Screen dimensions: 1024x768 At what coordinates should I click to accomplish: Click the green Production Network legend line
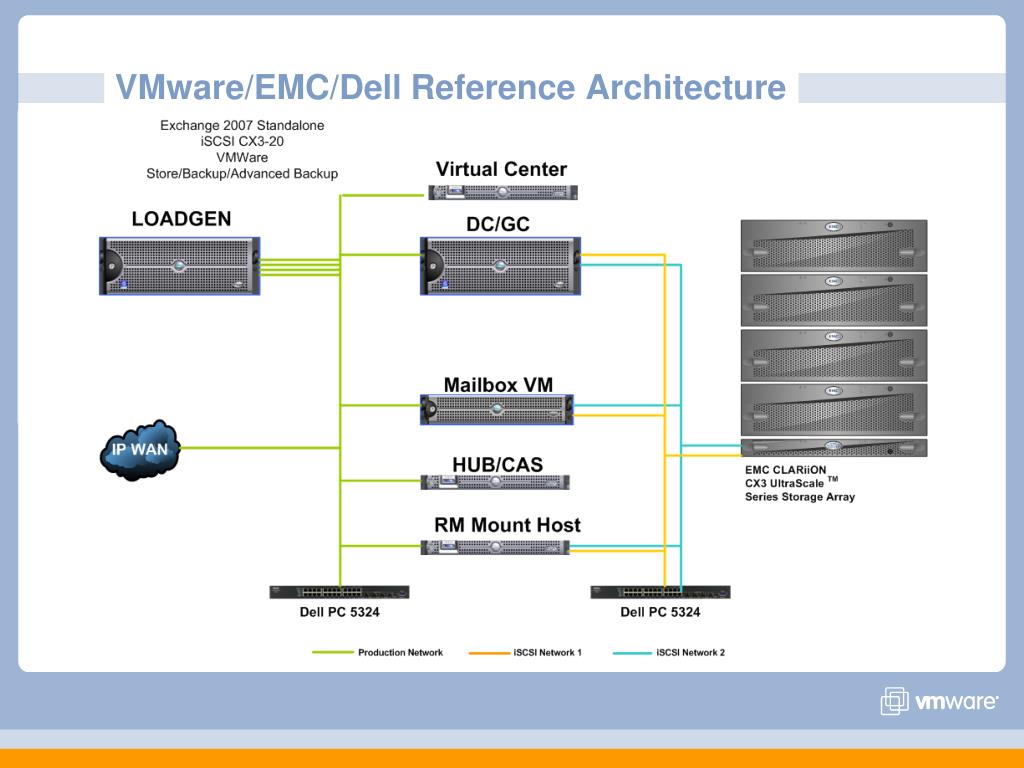[x=332, y=652]
